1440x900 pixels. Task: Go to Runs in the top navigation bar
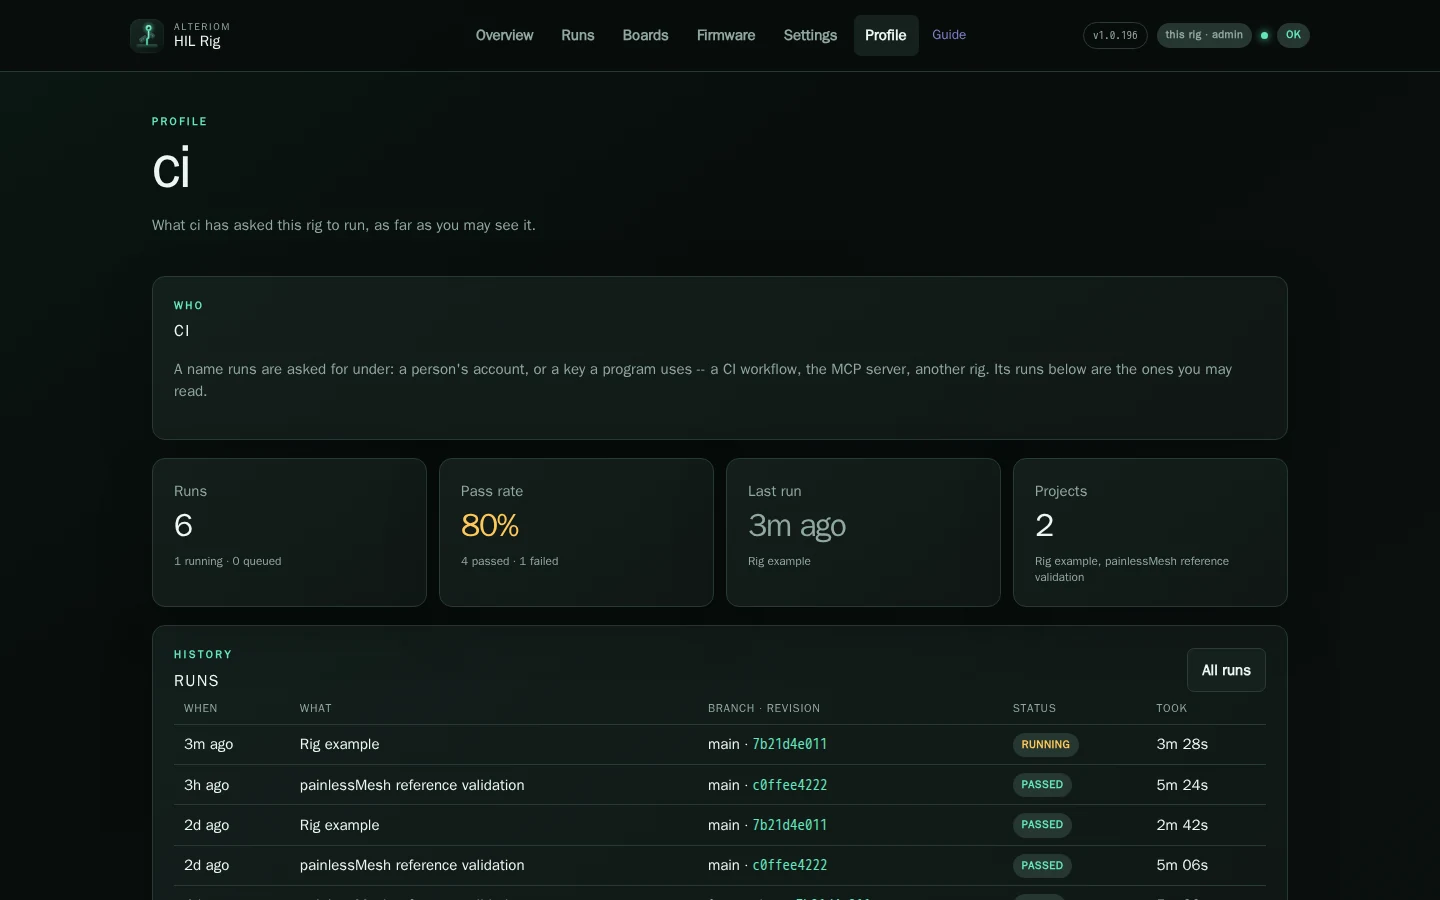point(578,35)
